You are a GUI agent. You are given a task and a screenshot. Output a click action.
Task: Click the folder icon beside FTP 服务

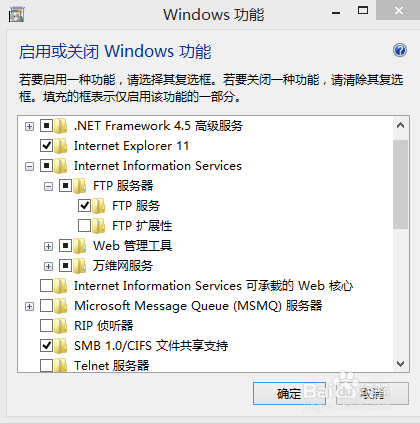click(99, 206)
